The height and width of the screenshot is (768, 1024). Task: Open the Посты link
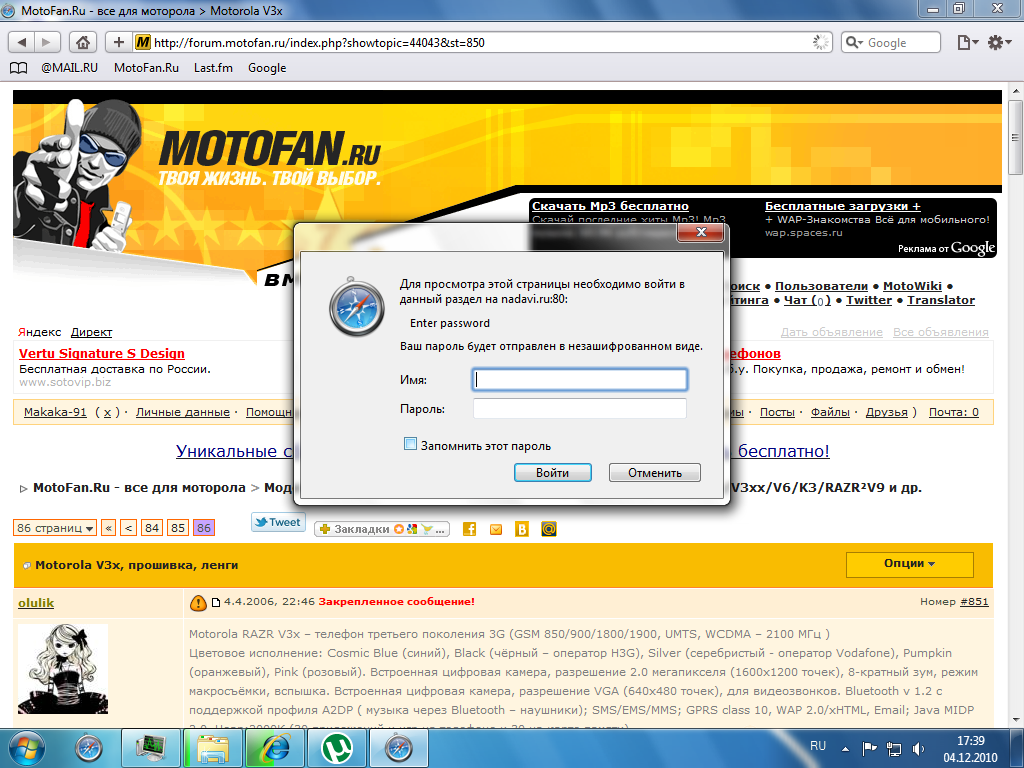pos(777,412)
